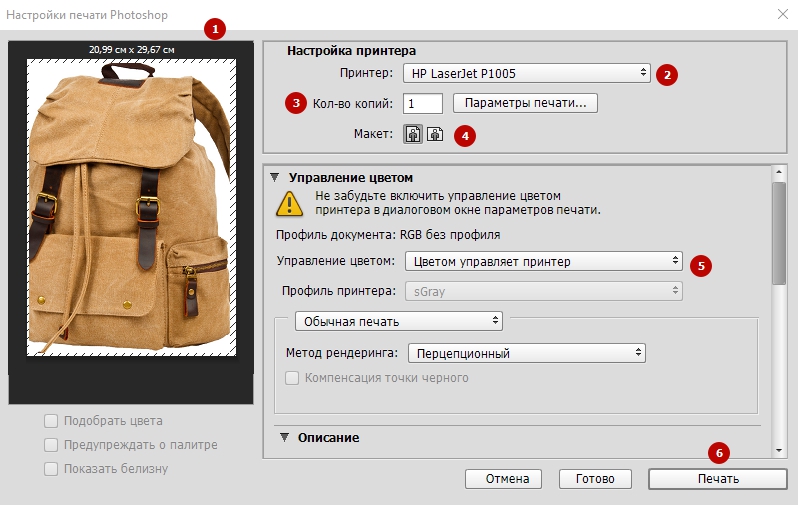Click the yellow warning triangle icon
Viewport: 798px width, 505px height.
(291, 205)
